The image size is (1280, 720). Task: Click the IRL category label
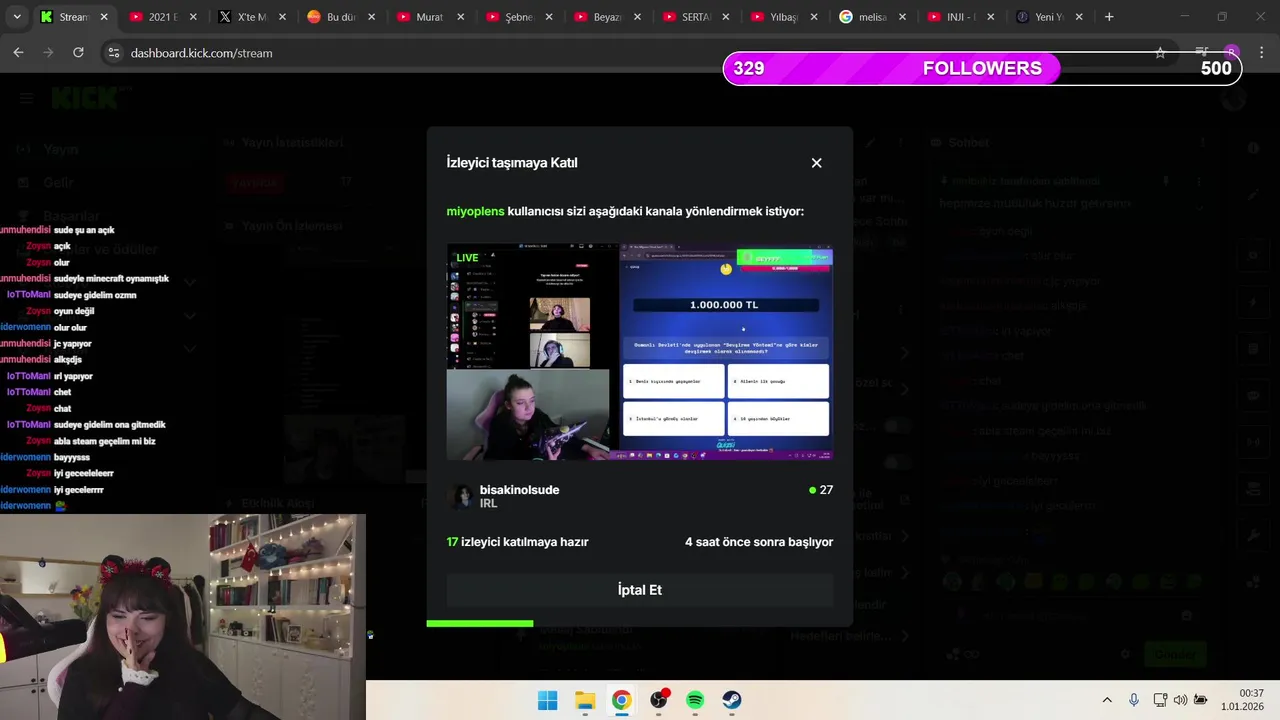coord(488,504)
